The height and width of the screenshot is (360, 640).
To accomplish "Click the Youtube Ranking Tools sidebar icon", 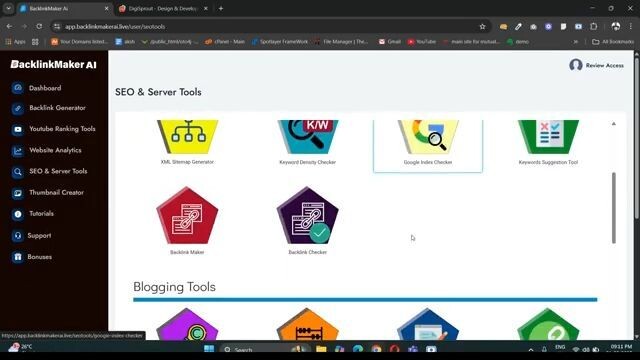I will click(18, 129).
